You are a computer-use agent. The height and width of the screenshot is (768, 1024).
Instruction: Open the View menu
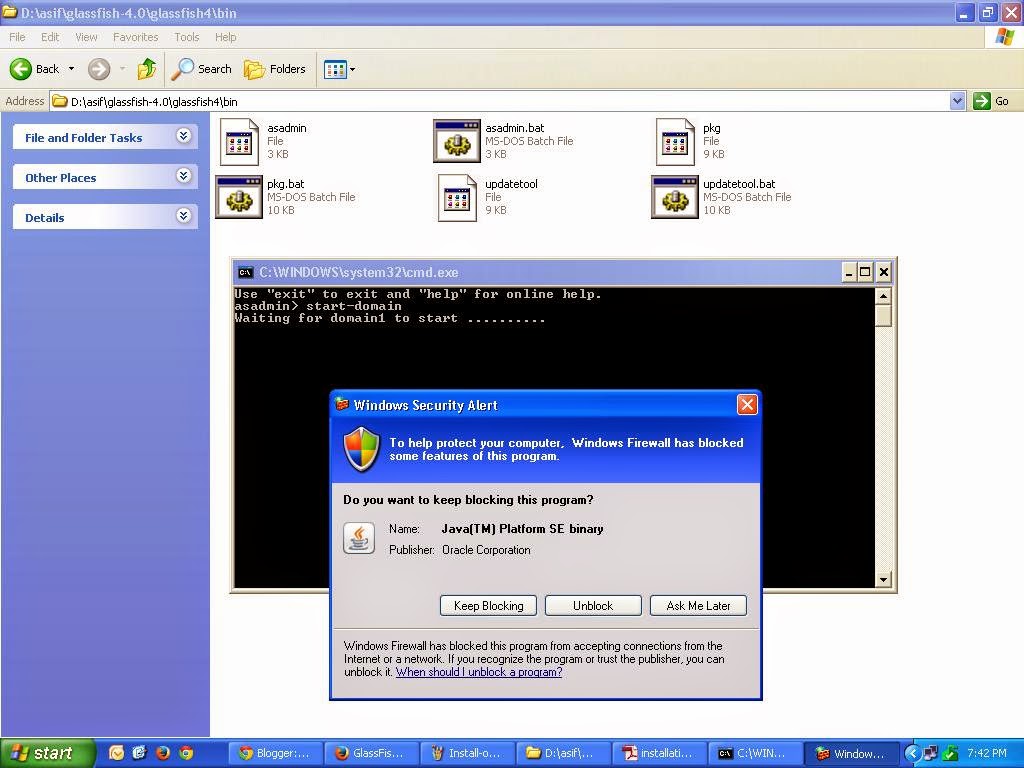(86, 37)
